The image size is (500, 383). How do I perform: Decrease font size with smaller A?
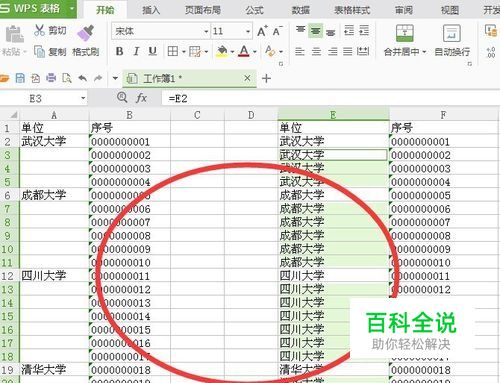click(277, 31)
